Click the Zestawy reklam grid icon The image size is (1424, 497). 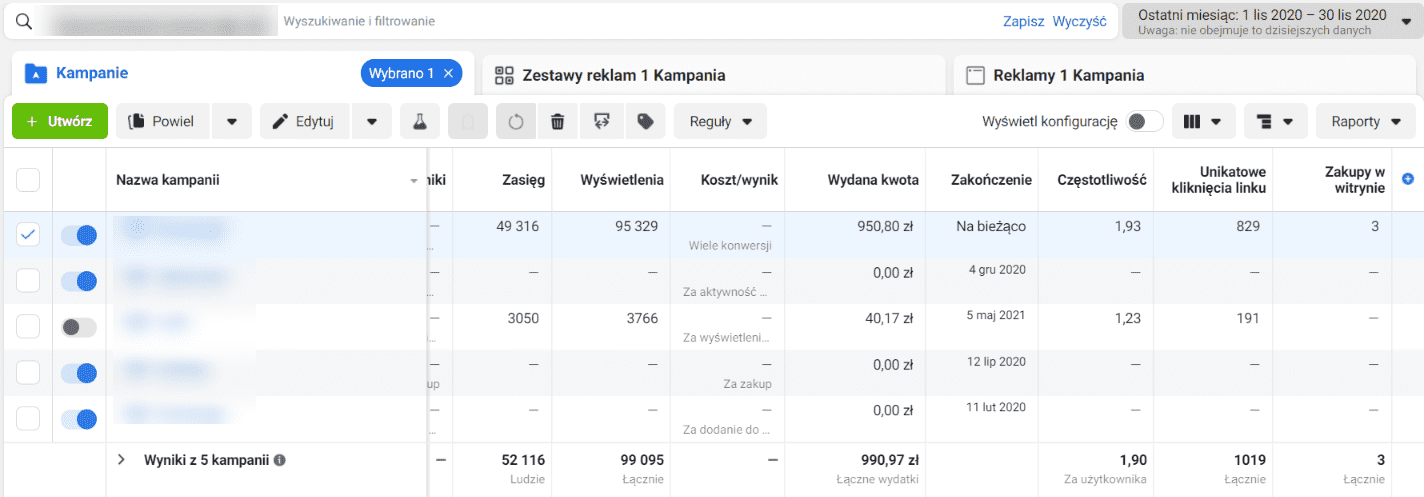click(x=504, y=75)
